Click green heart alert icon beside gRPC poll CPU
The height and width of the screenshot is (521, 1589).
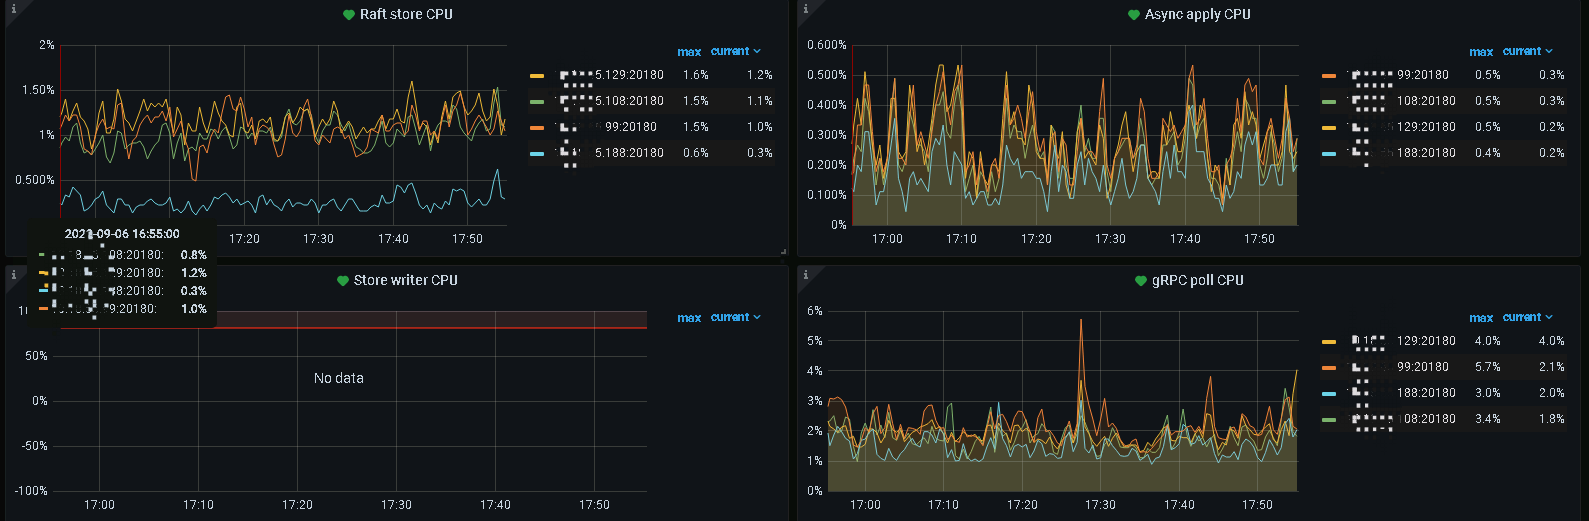(1140, 281)
